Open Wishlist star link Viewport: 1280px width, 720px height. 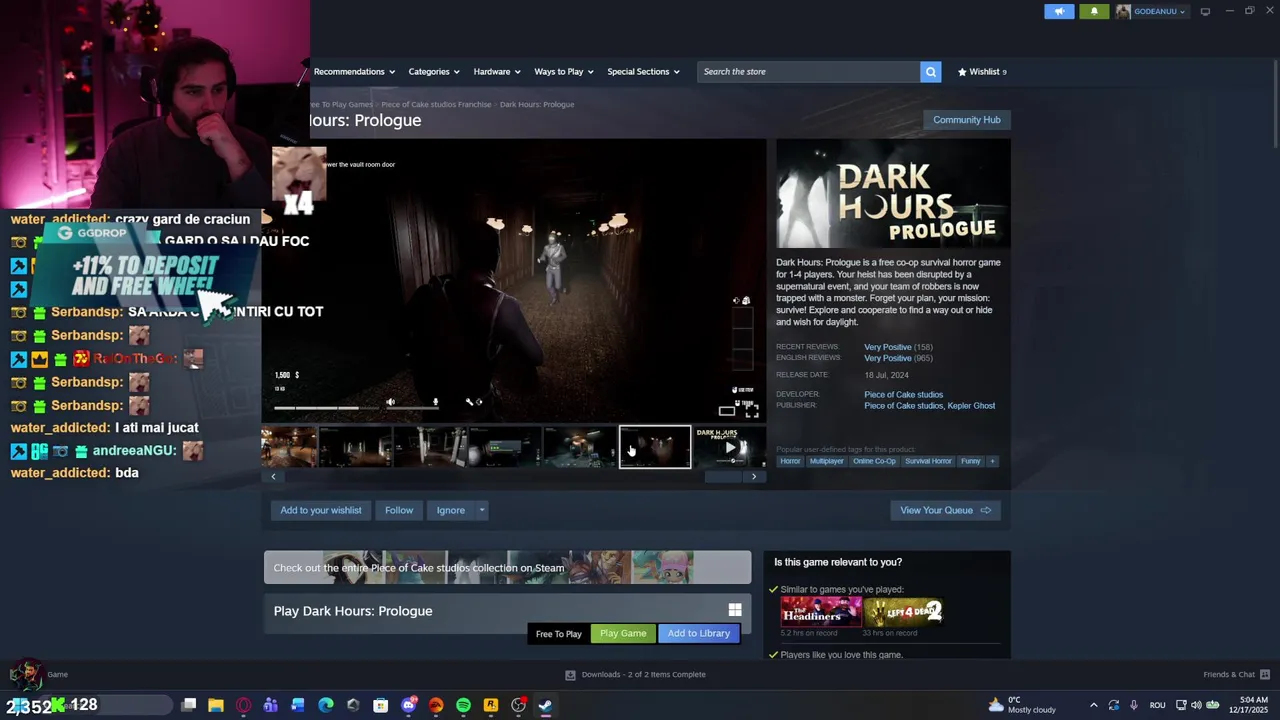click(982, 72)
